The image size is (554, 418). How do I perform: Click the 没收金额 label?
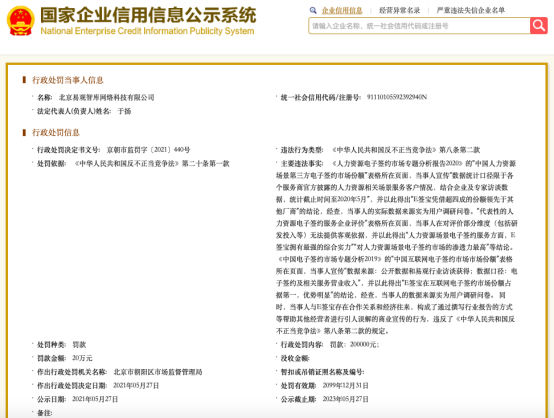[295, 358]
